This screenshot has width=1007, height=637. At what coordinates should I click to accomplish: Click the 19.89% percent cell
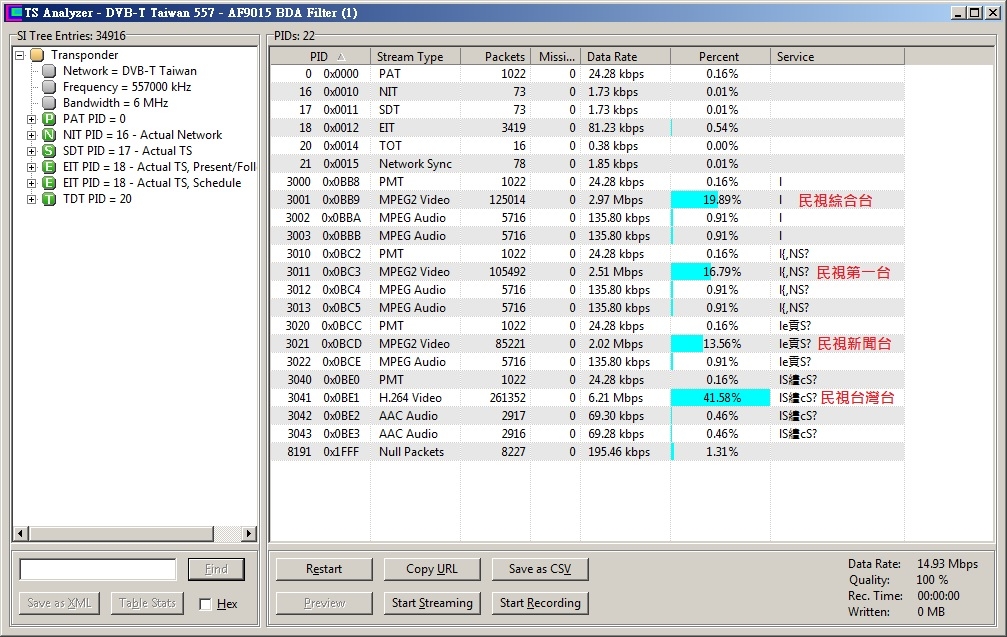(721, 200)
